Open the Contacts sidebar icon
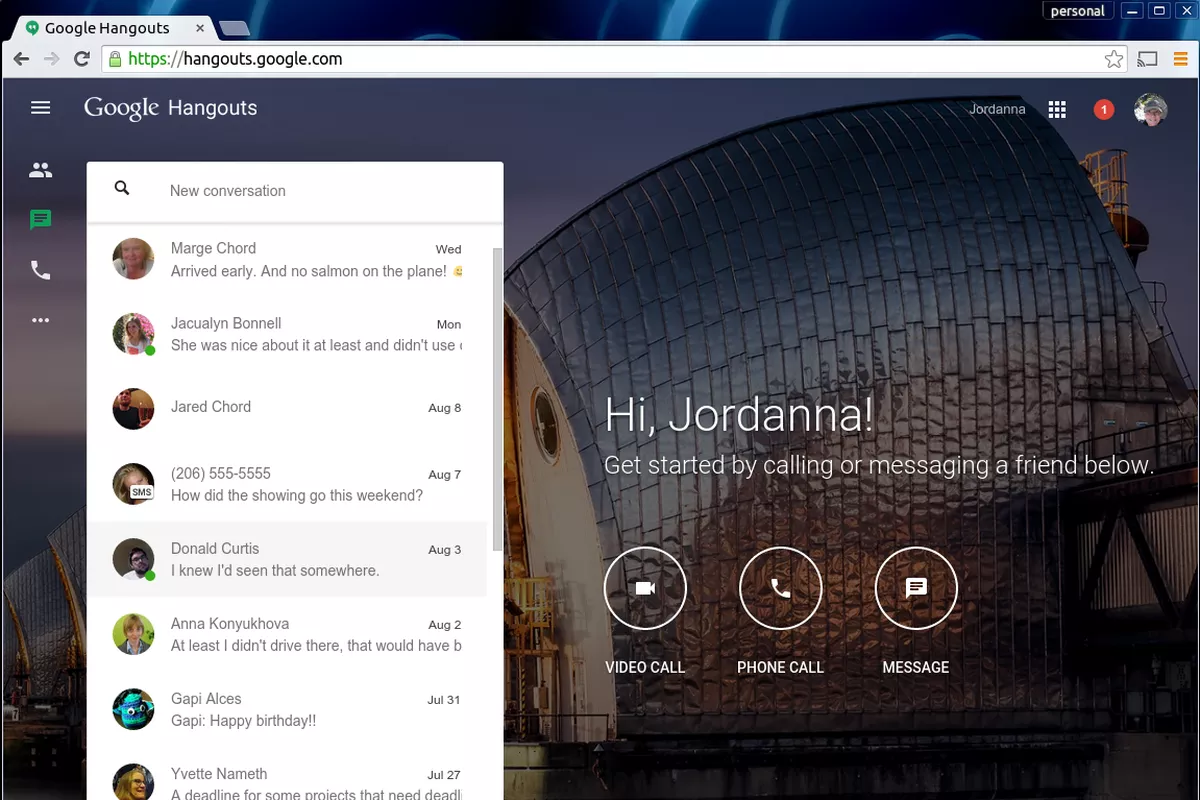Viewport: 1200px width, 800px height. click(x=41, y=170)
